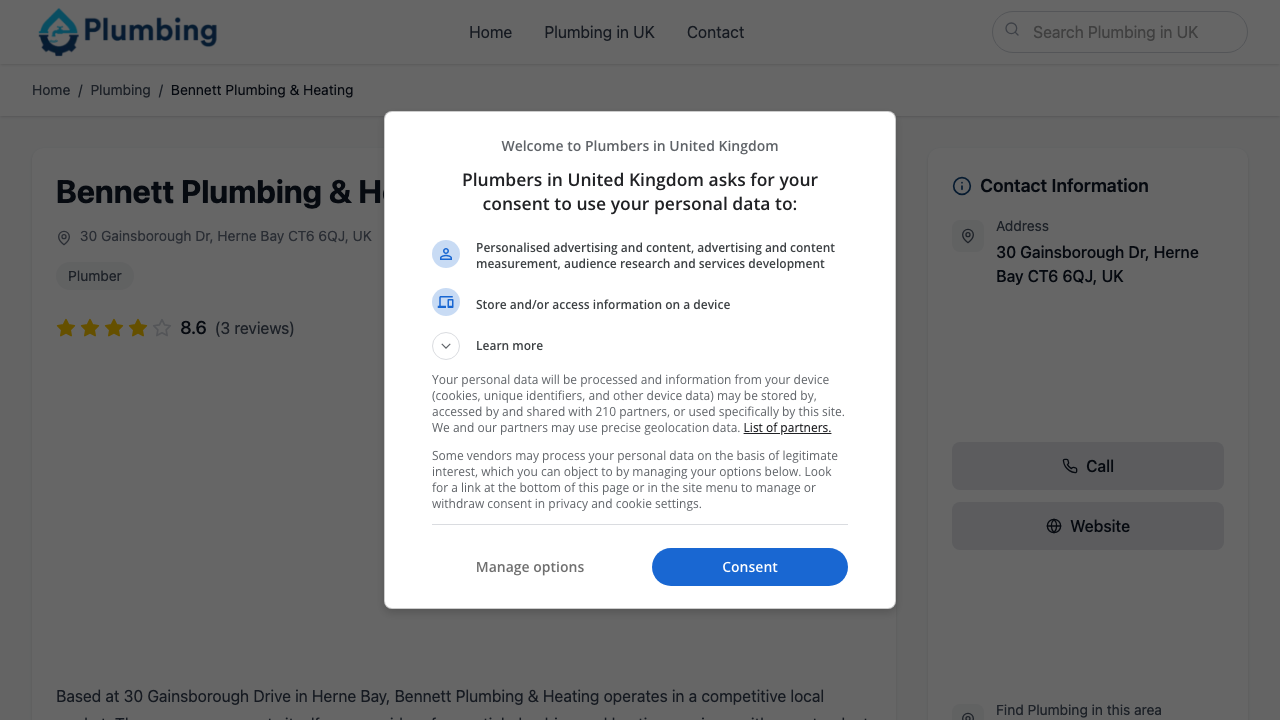Click the info icon beside Contact Information

(961, 186)
